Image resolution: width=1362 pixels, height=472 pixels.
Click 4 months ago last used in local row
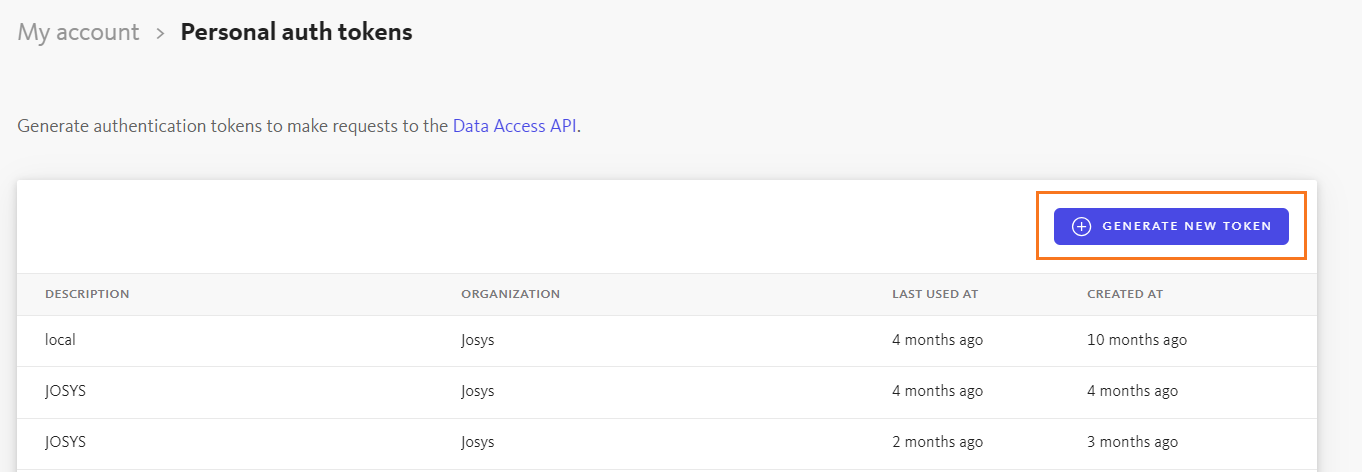point(937,340)
